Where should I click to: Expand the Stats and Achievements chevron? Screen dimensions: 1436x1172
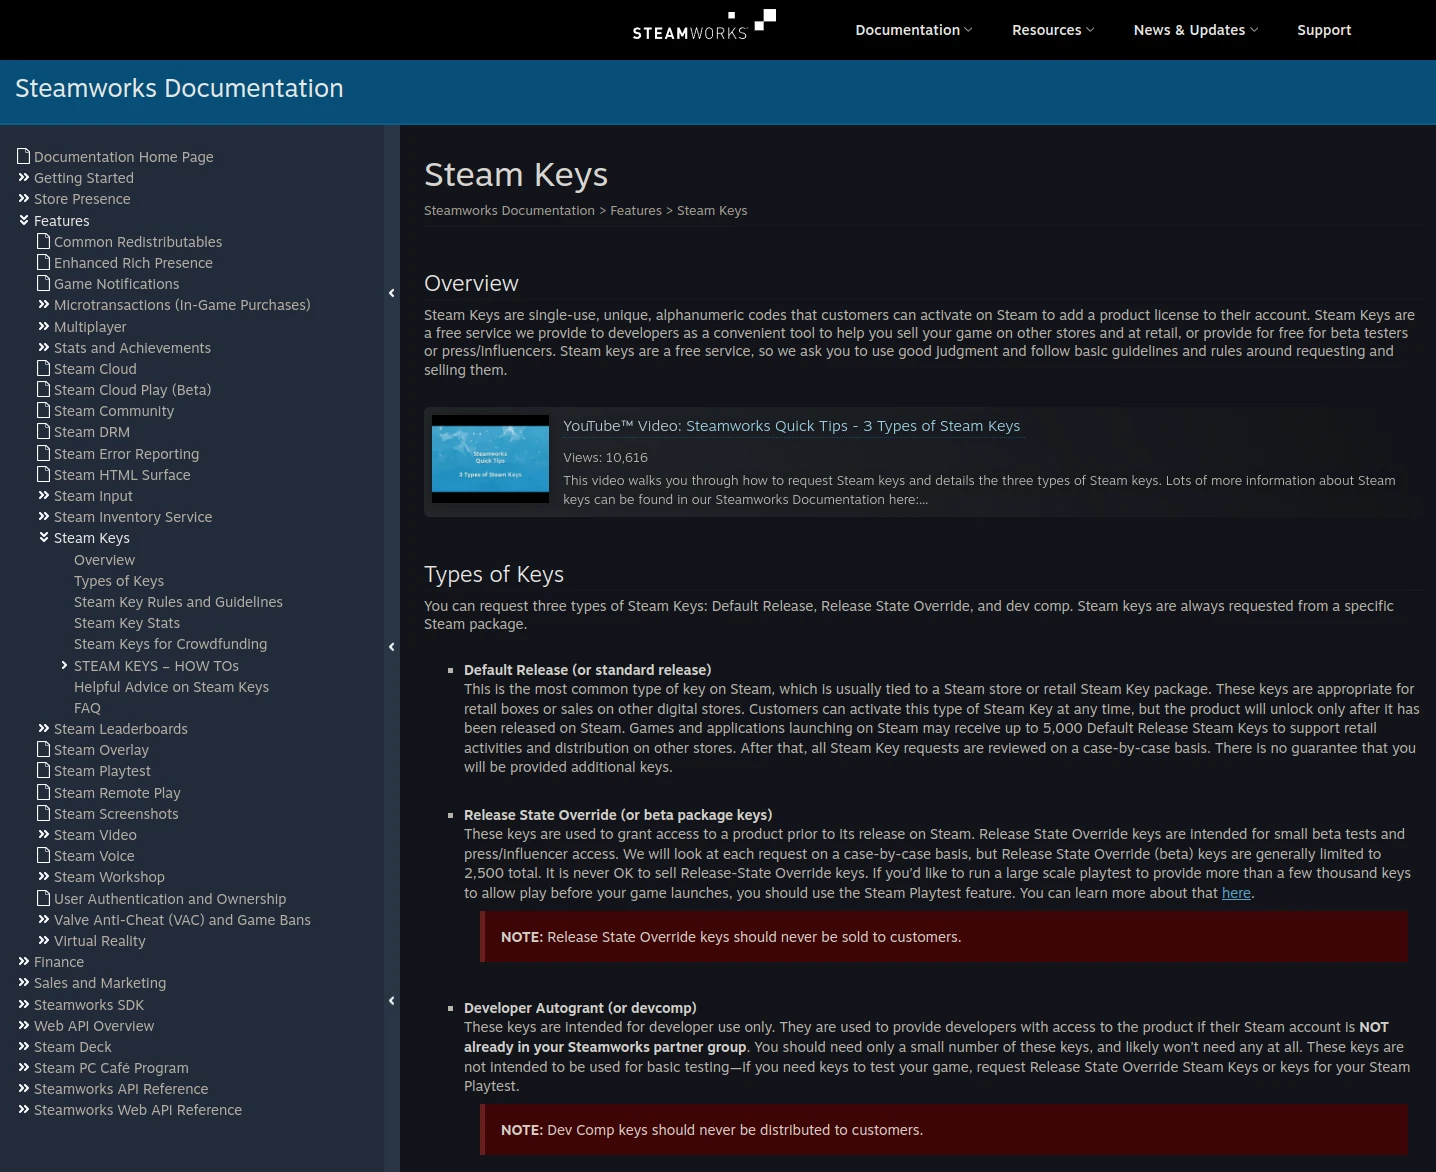[x=44, y=347]
